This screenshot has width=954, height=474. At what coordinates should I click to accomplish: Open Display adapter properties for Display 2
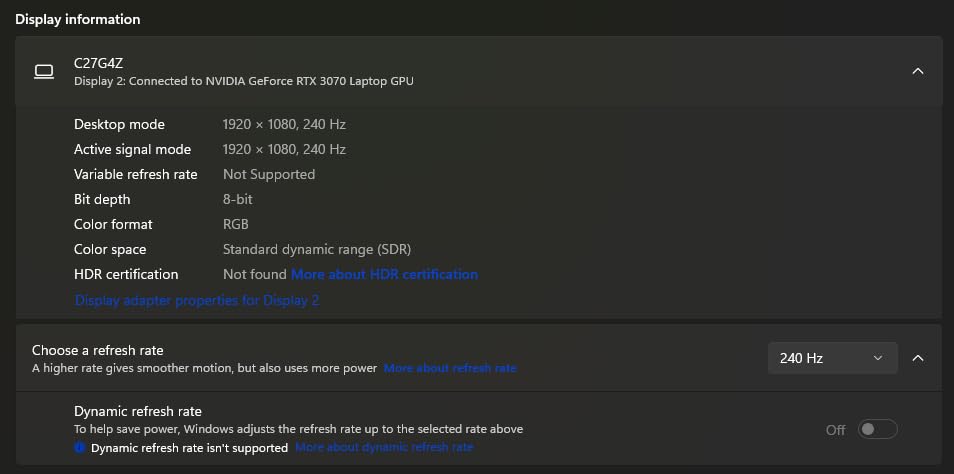tap(197, 300)
